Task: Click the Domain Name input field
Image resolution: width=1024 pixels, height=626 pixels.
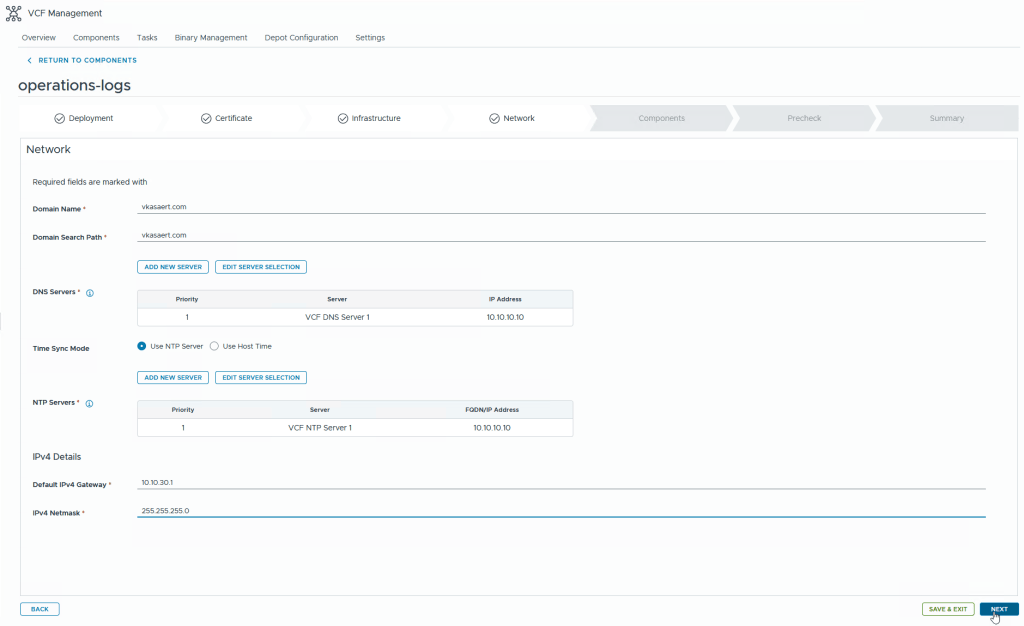Action: (560, 207)
